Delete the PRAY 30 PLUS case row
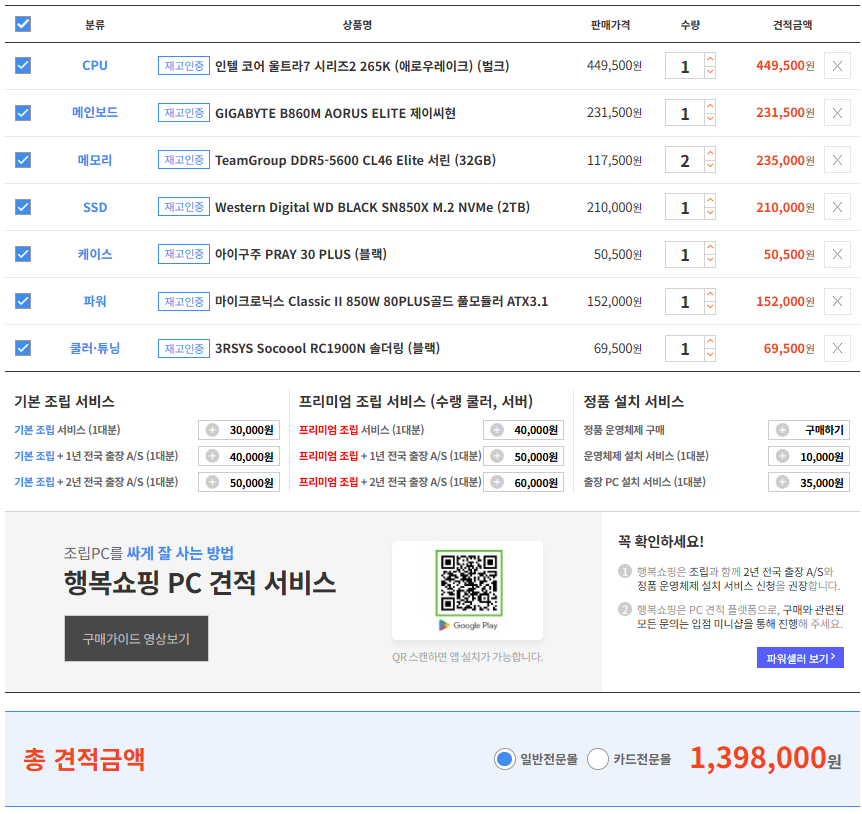The width and height of the screenshot is (862, 814). point(837,254)
